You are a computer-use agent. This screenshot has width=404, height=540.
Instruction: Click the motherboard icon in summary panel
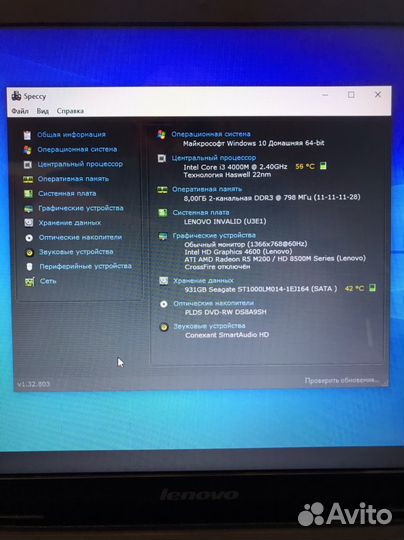163,213
